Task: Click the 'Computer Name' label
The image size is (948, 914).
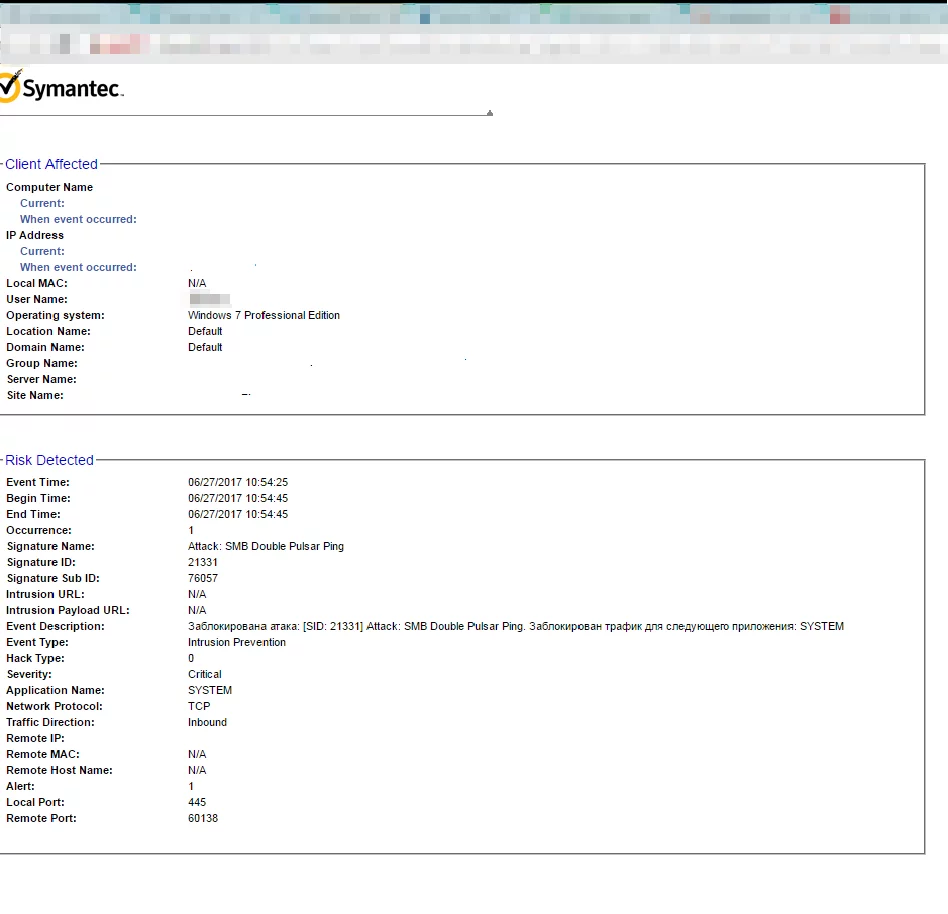Action: click(50, 187)
